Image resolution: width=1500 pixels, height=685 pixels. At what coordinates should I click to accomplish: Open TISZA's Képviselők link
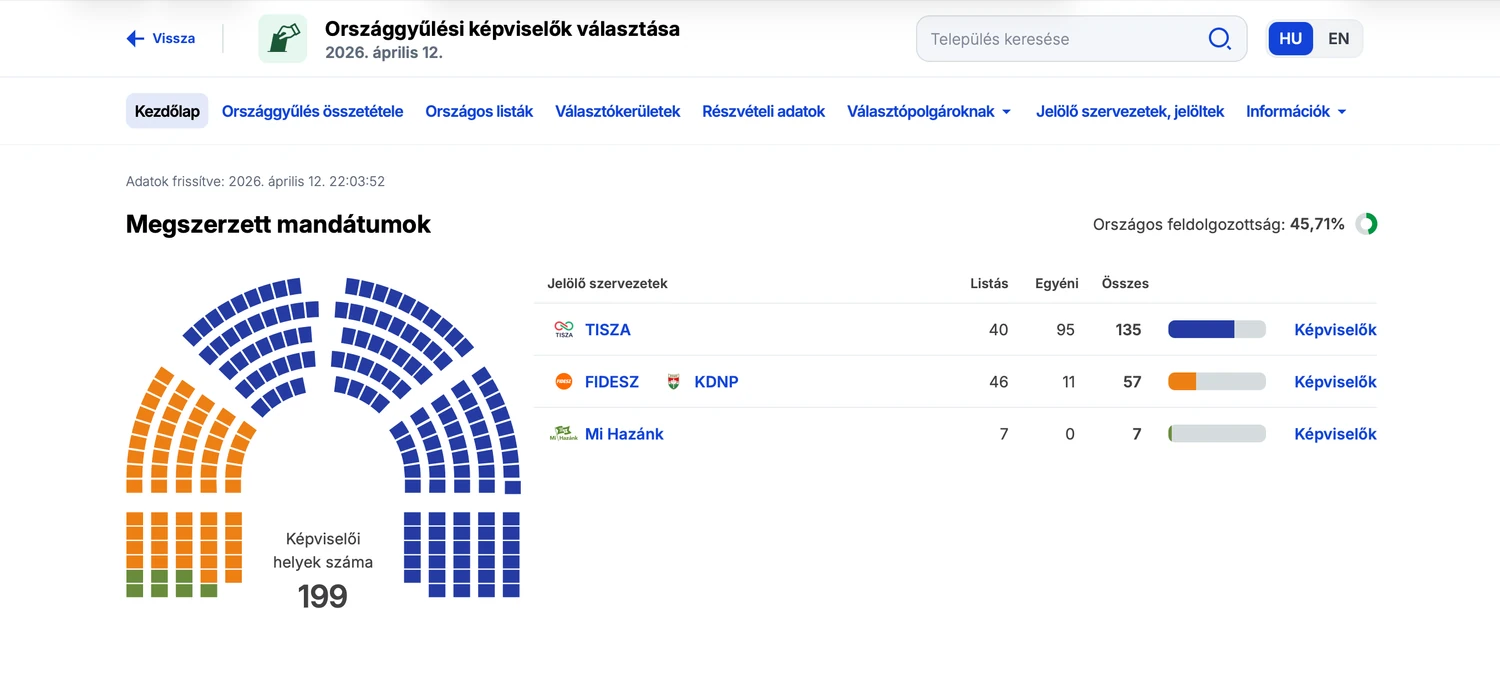pyautogui.click(x=1335, y=330)
